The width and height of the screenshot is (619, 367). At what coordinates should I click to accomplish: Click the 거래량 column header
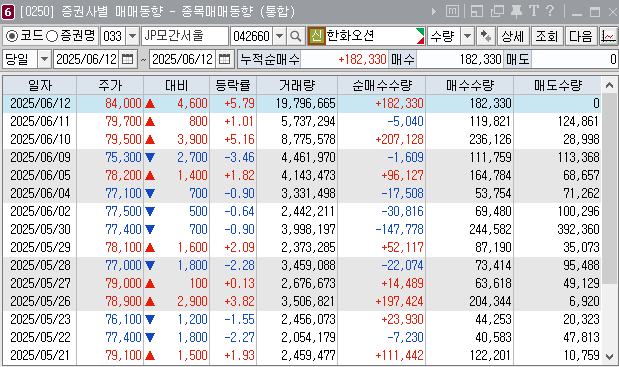point(297,85)
